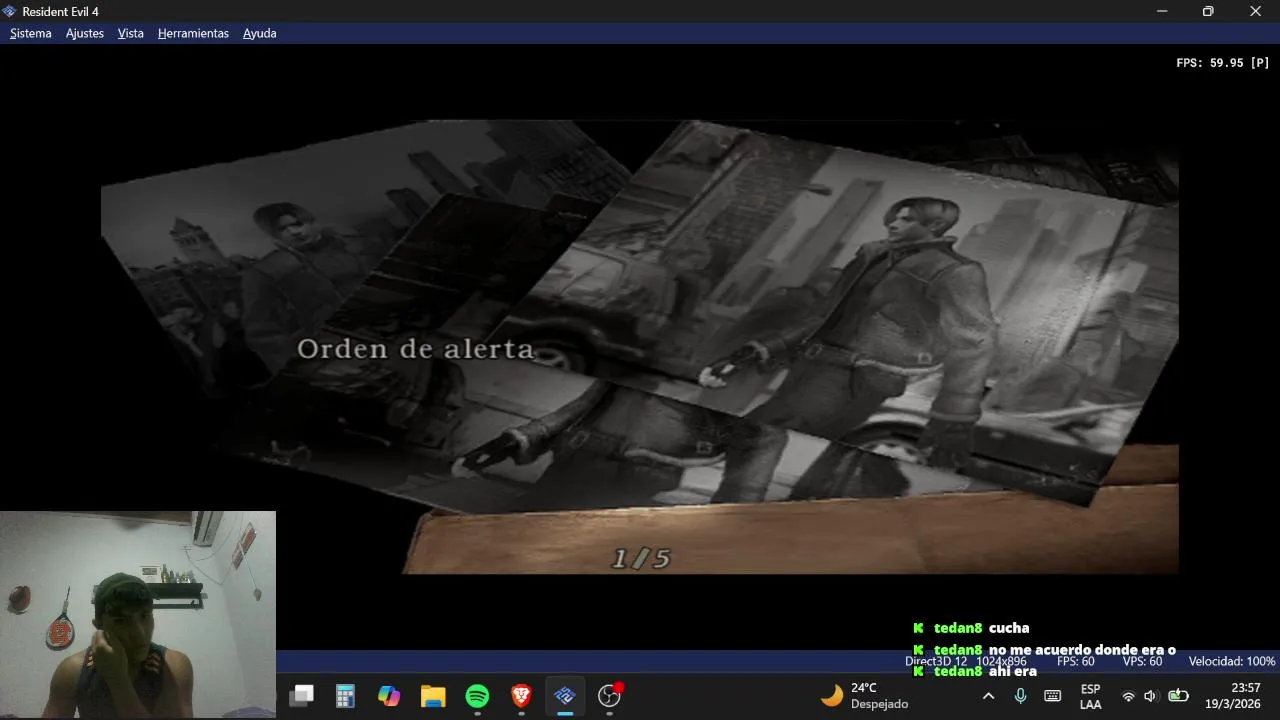1280x720 pixels.
Task: Open the Vista menu
Action: [x=131, y=33]
